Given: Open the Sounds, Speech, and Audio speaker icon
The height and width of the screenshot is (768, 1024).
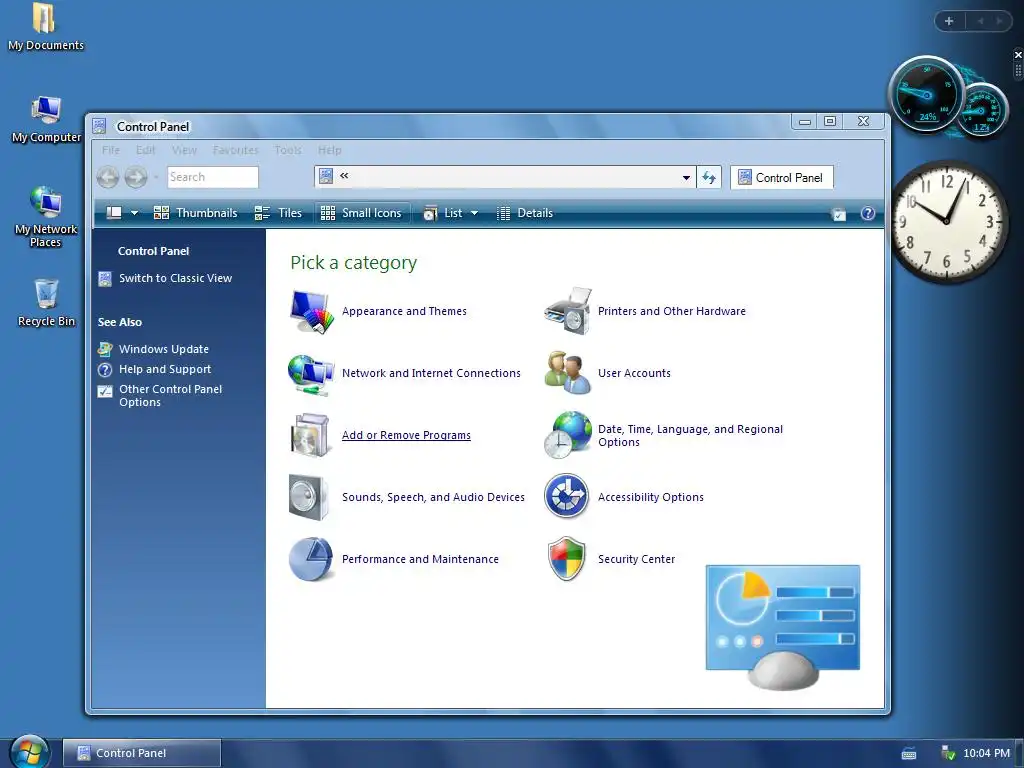Looking at the screenshot, I should 308,497.
